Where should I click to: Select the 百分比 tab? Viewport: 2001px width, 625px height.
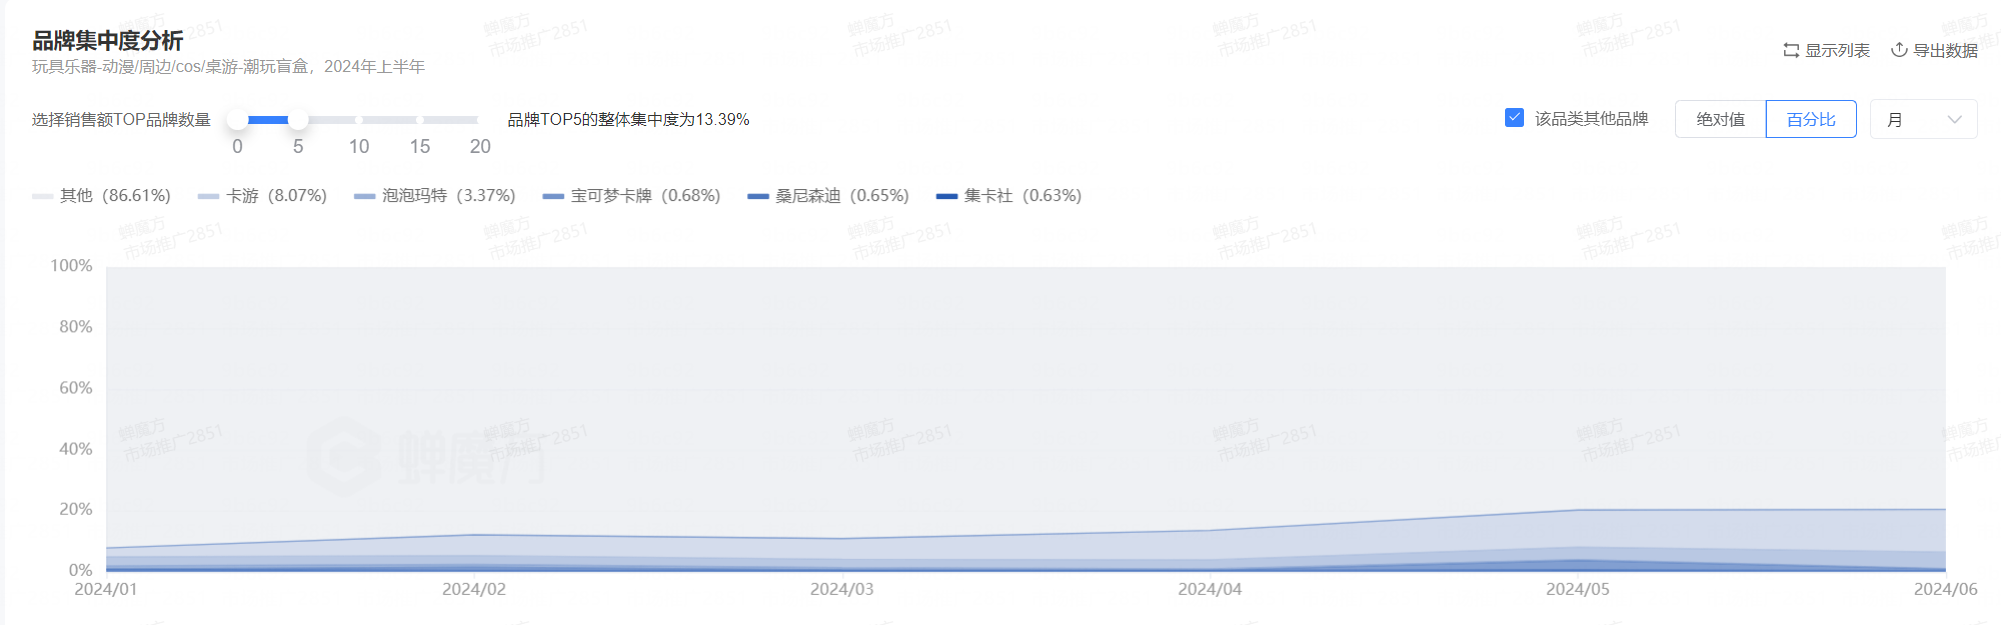coord(1811,119)
